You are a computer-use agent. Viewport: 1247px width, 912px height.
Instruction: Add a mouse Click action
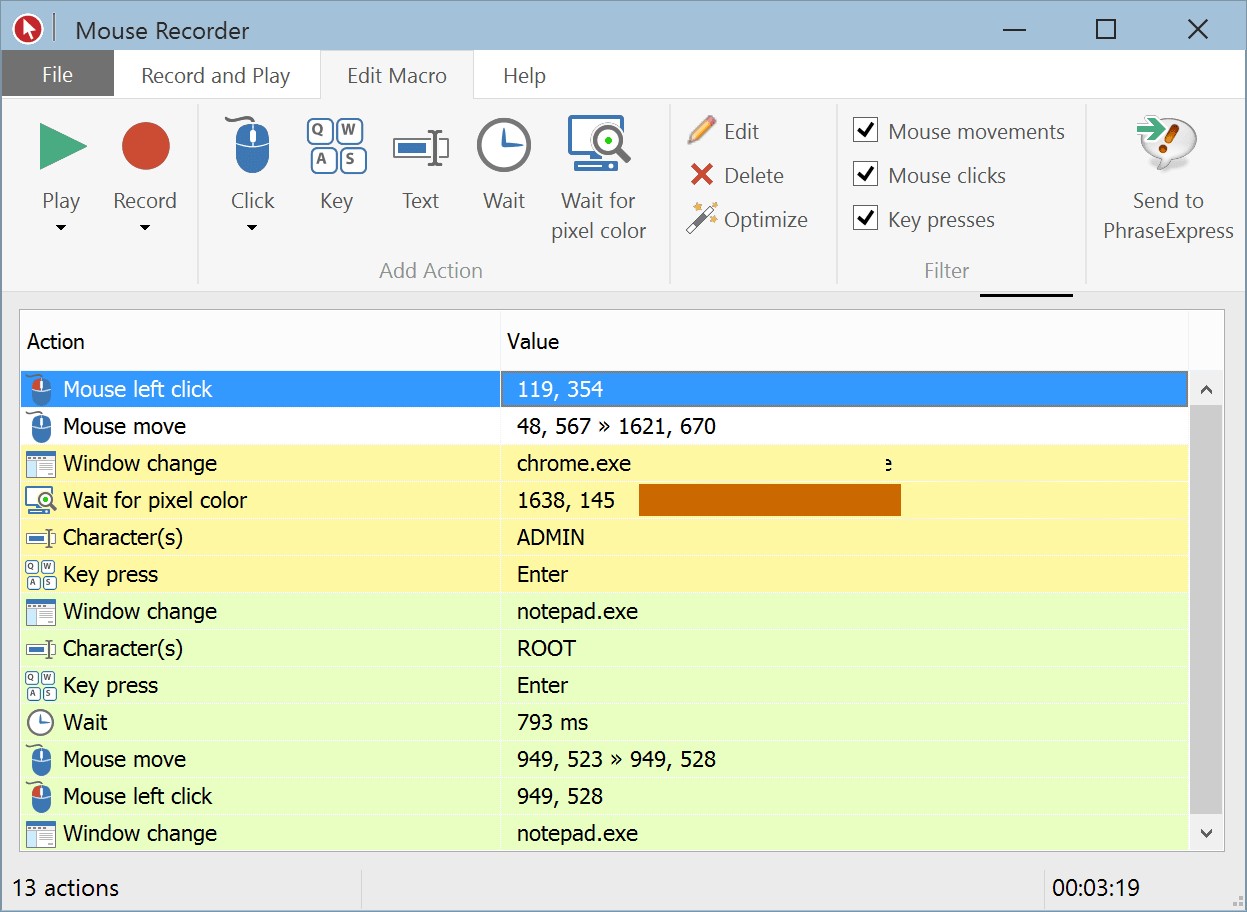click(252, 147)
